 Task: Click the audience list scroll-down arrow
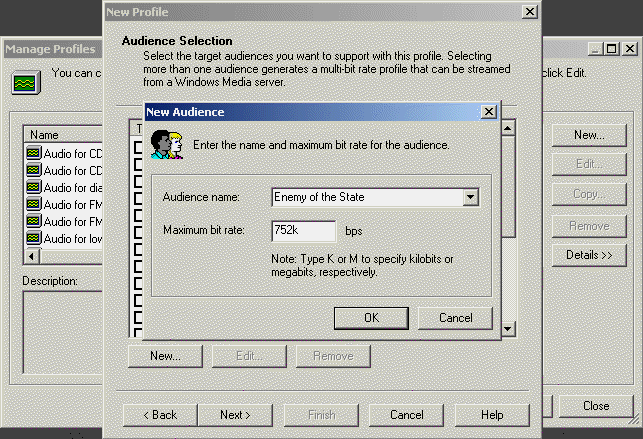(508, 329)
